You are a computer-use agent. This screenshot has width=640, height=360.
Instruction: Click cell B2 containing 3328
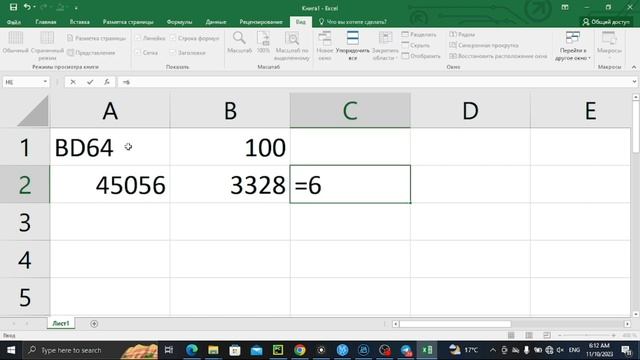230,184
